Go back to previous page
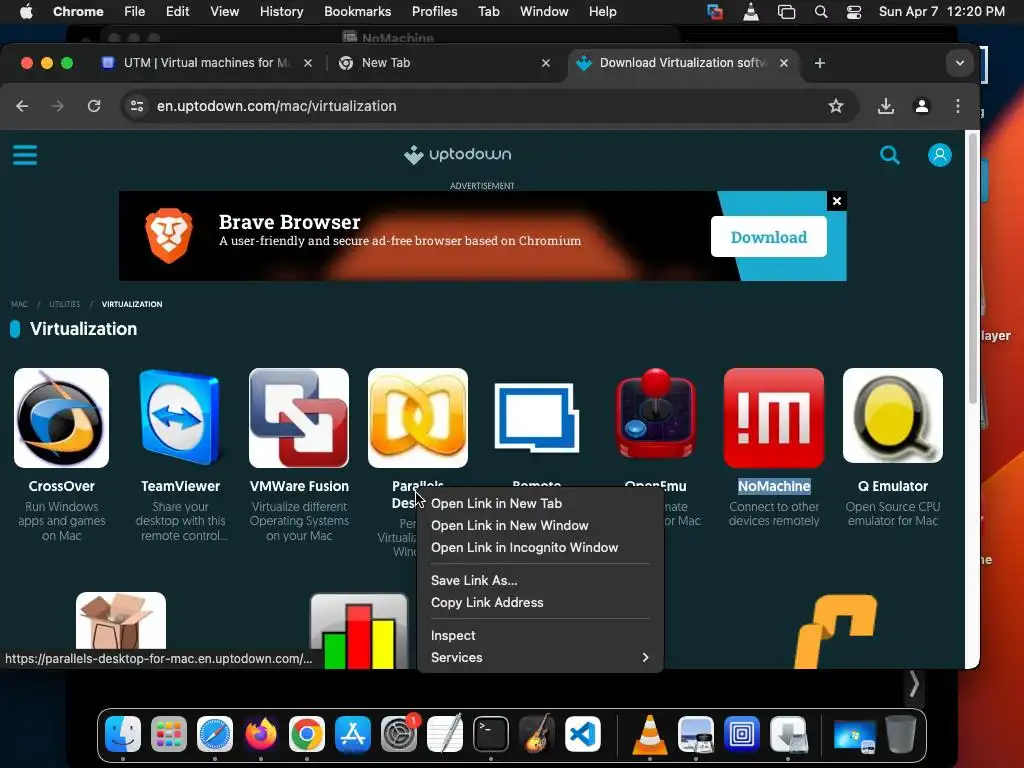 pyautogui.click(x=22, y=106)
